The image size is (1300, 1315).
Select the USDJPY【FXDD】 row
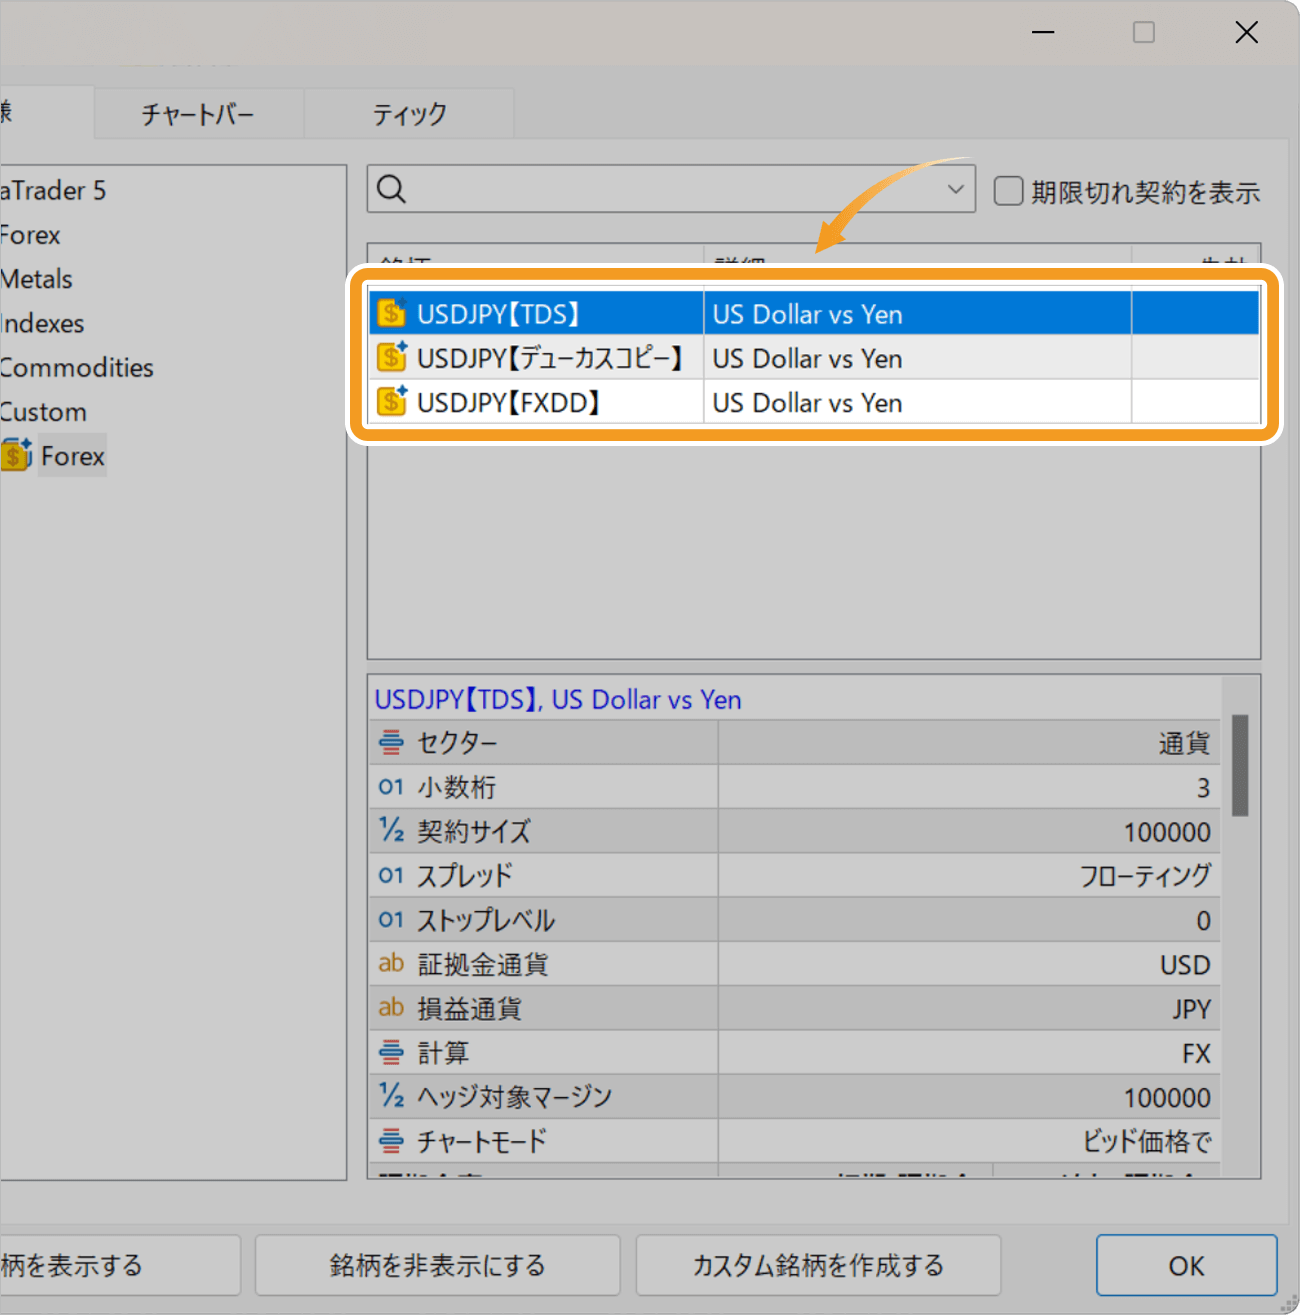(x=814, y=401)
